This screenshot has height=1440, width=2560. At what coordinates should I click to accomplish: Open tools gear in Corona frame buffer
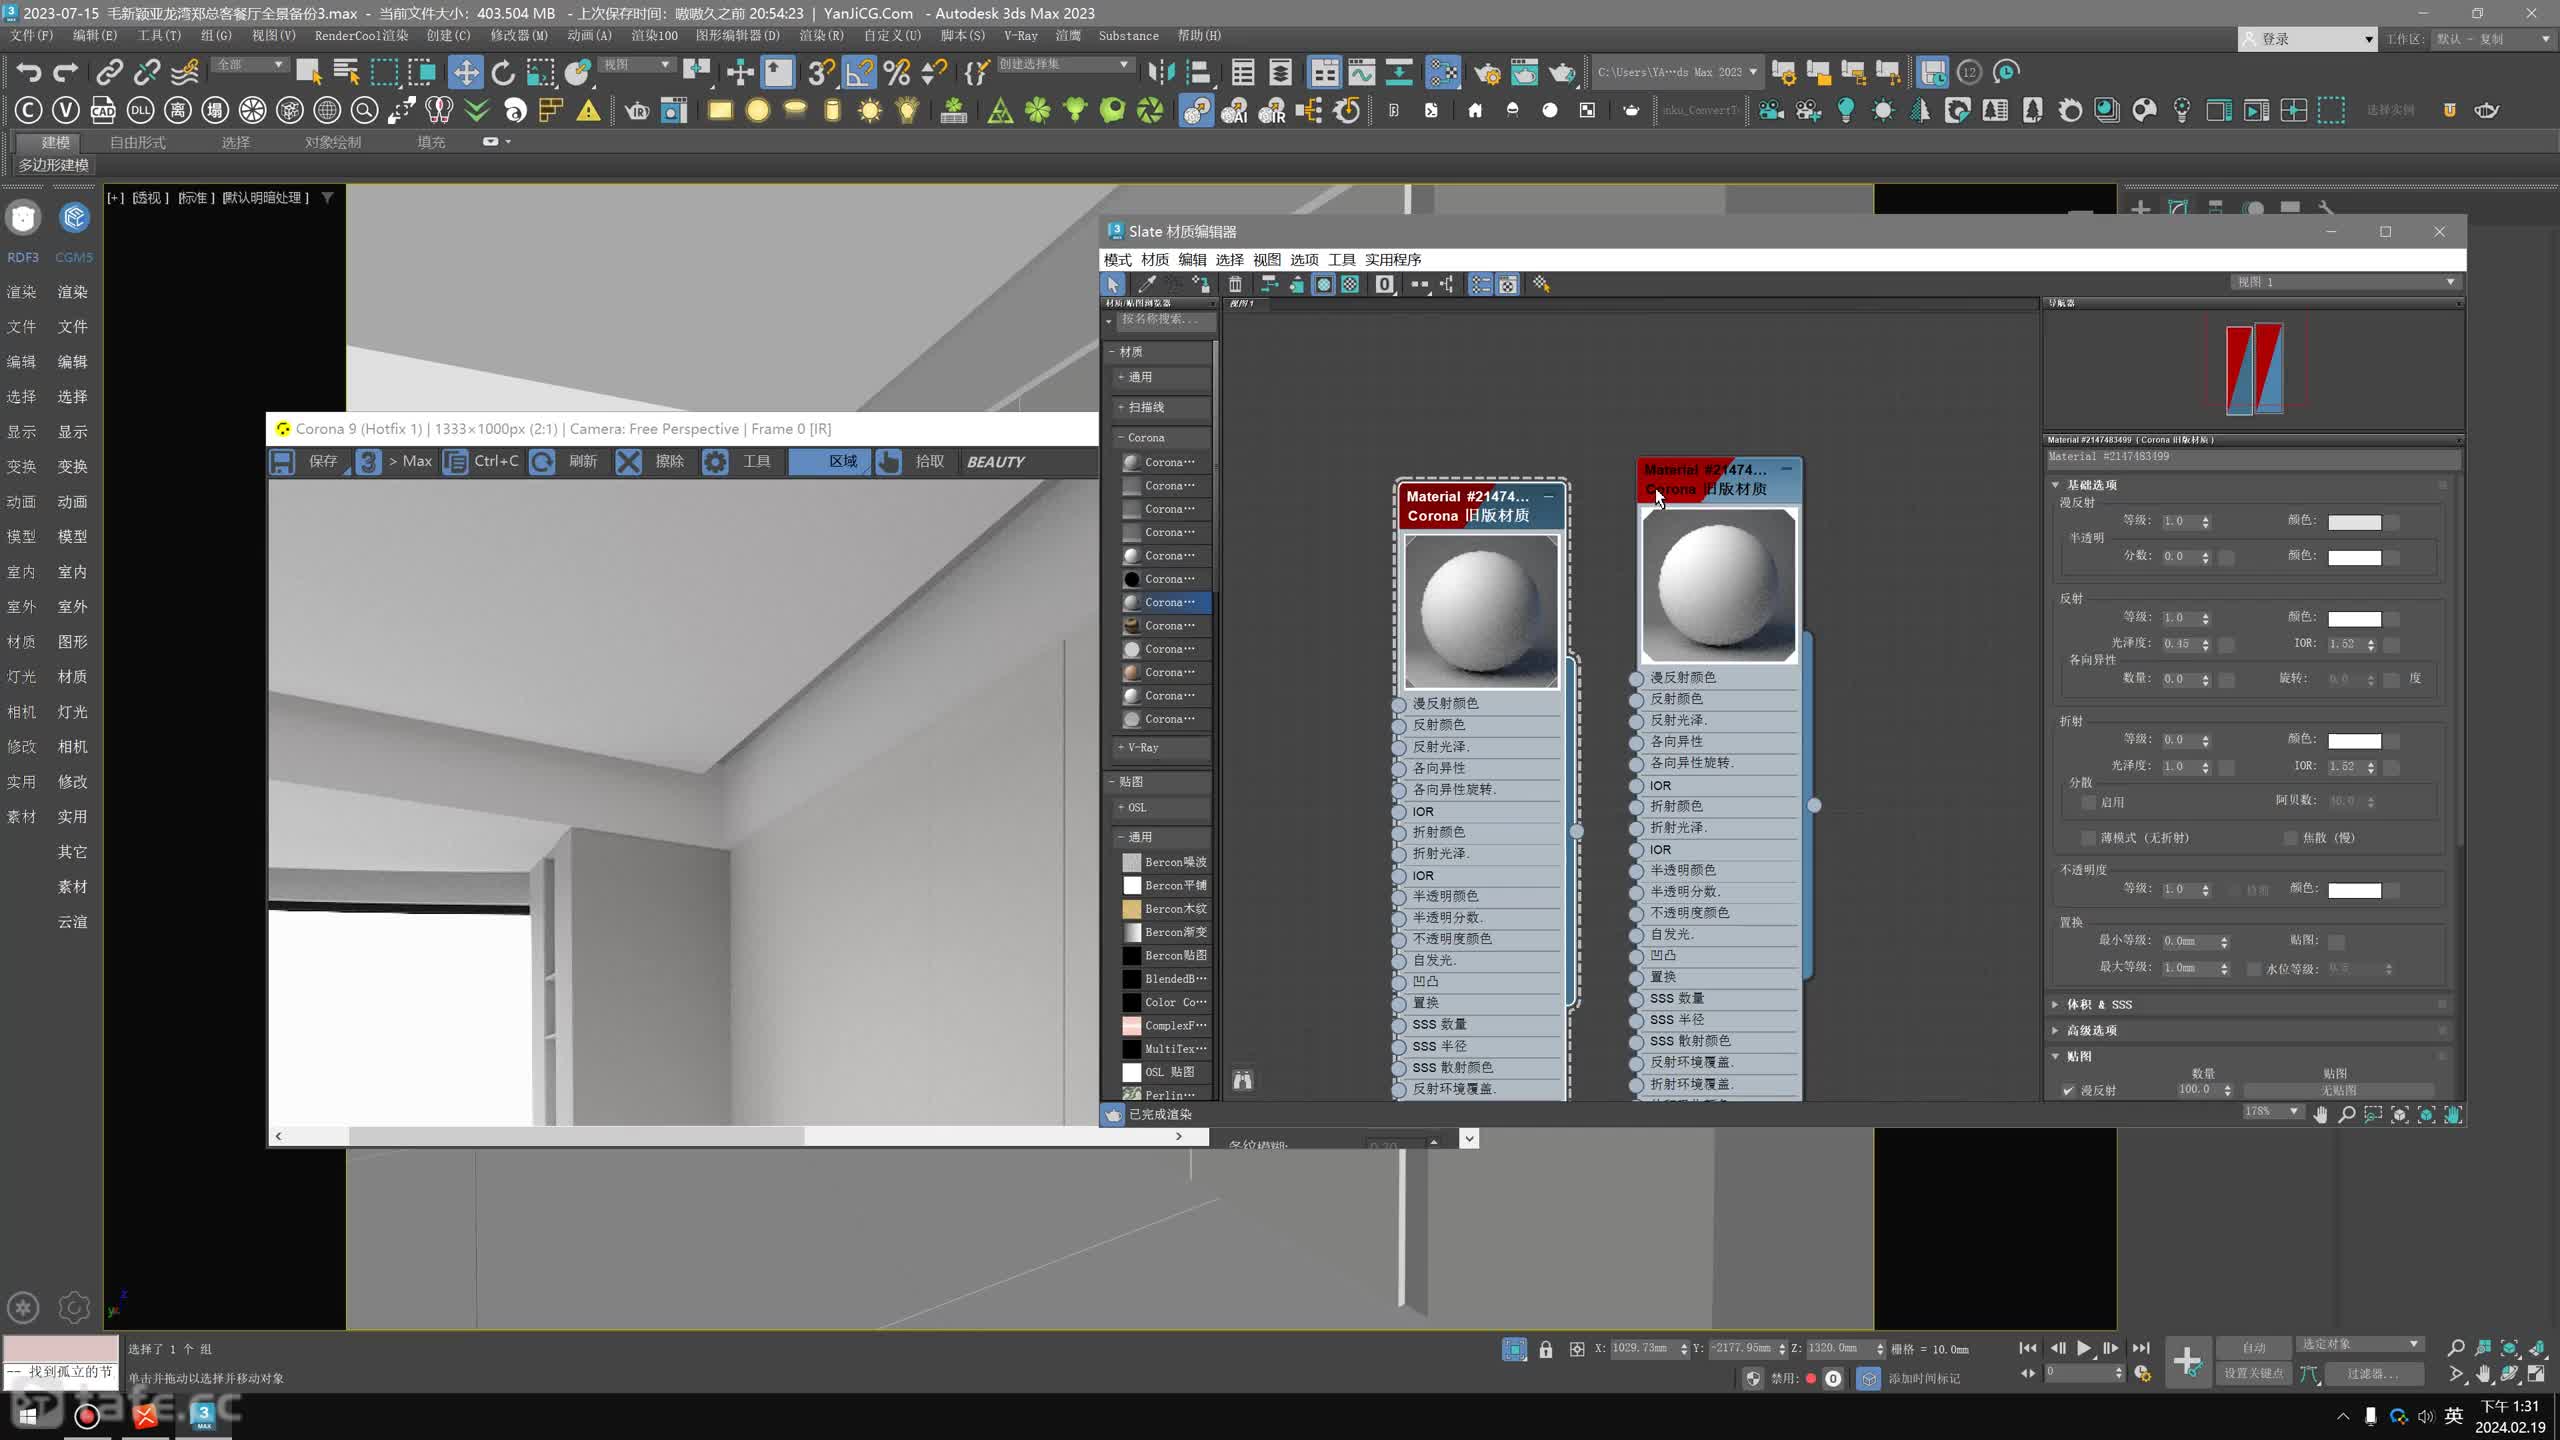pos(715,461)
